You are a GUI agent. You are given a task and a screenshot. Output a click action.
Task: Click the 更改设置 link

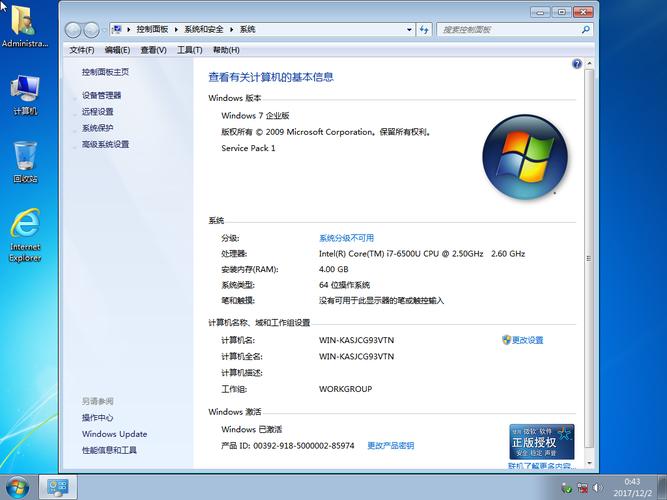[527, 340]
